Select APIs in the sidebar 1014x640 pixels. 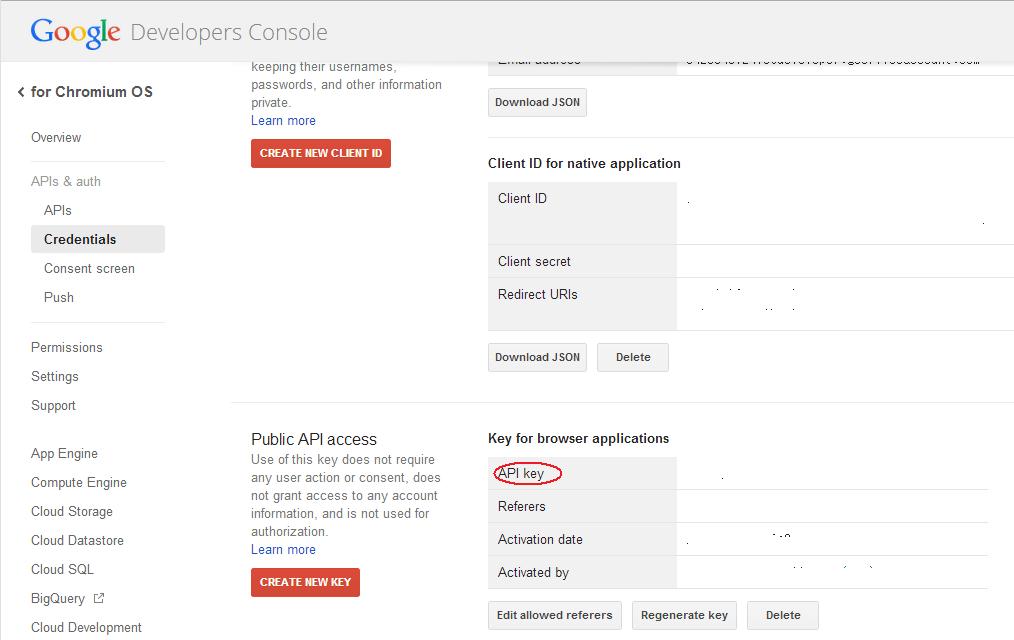coord(58,210)
